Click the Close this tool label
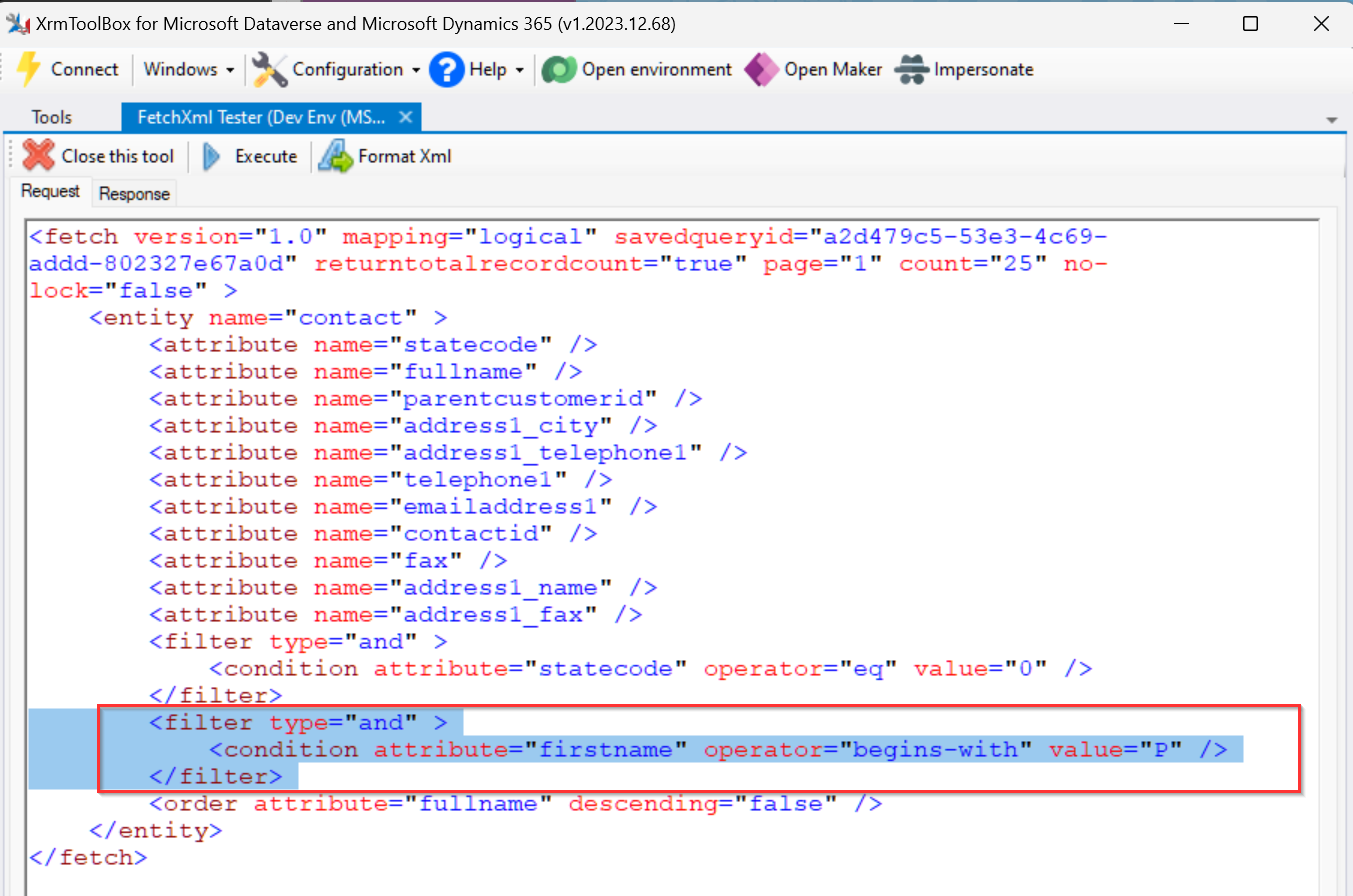This screenshot has width=1353, height=896. click(118, 156)
